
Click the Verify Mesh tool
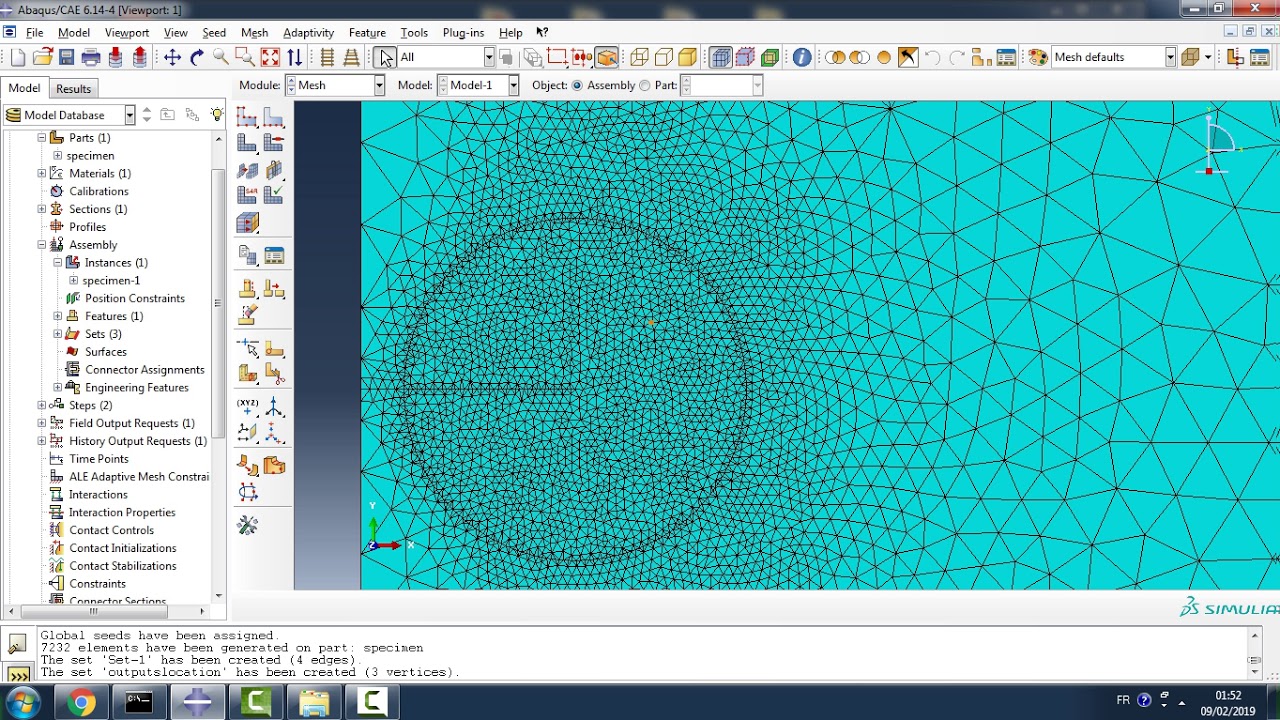[x=273, y=196]
